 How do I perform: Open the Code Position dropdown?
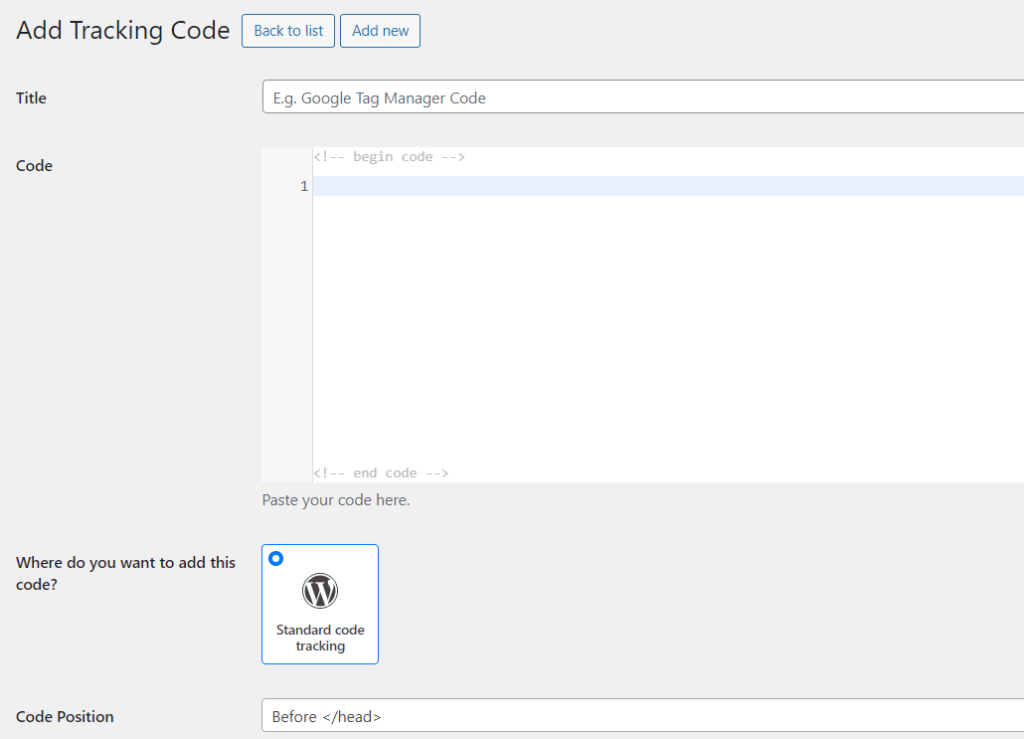[x=643, y=716]
